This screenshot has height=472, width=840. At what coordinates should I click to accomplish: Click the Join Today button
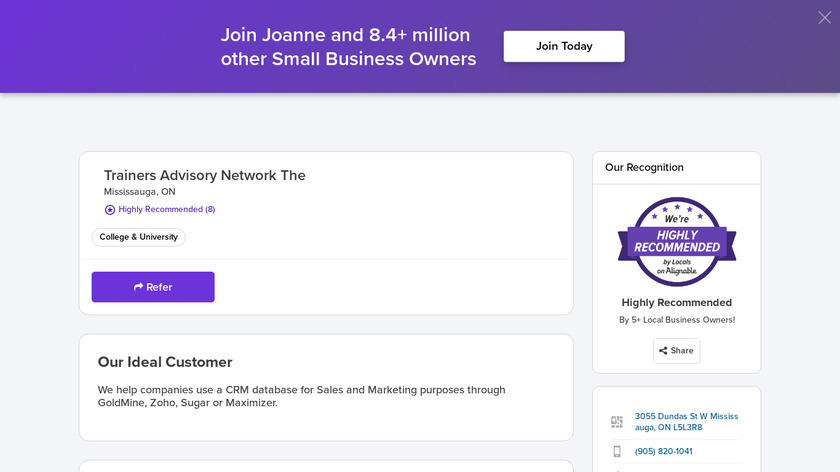pyautogui.click(x=564, y=46)
